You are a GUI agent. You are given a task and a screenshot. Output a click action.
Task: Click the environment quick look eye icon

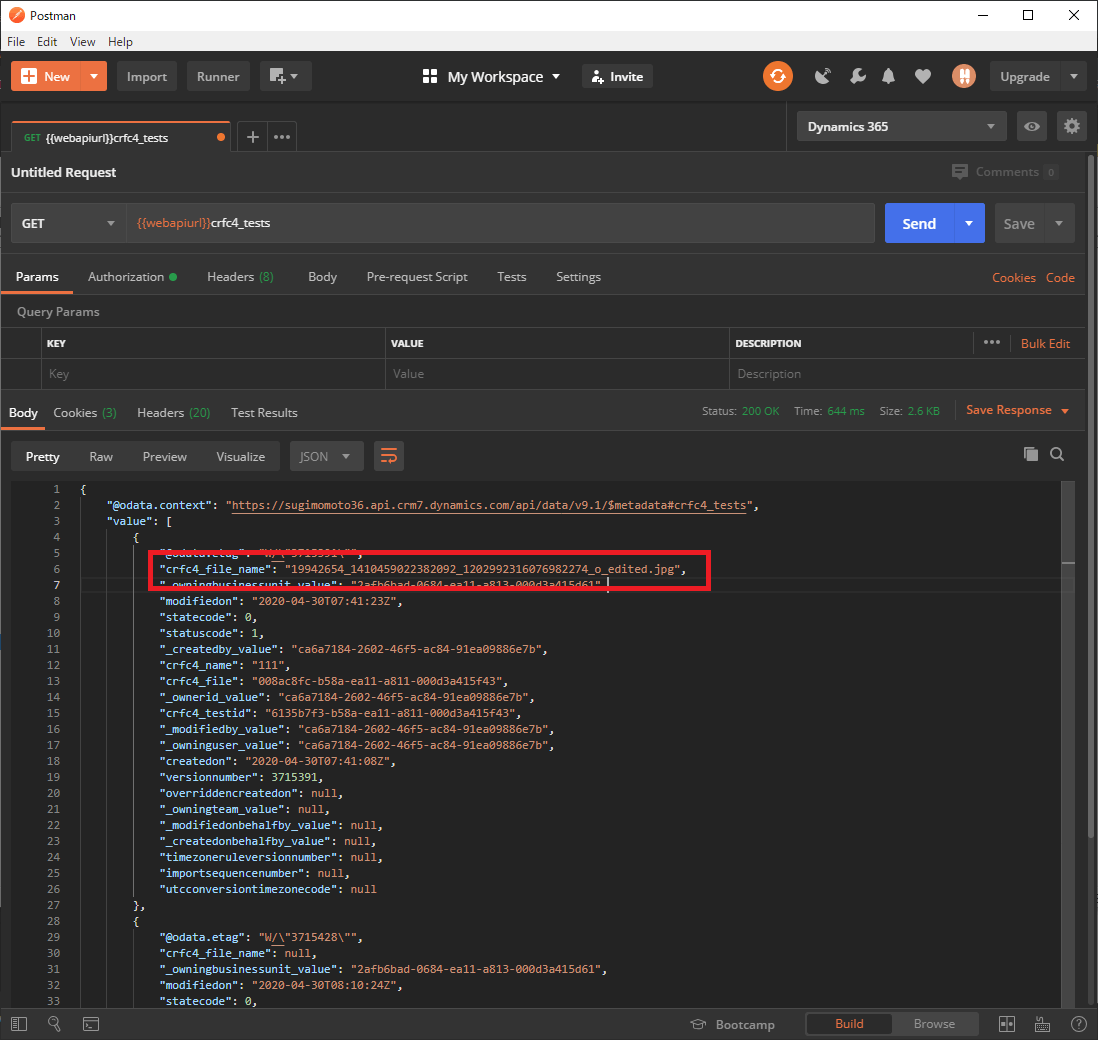click(1032, 127)
